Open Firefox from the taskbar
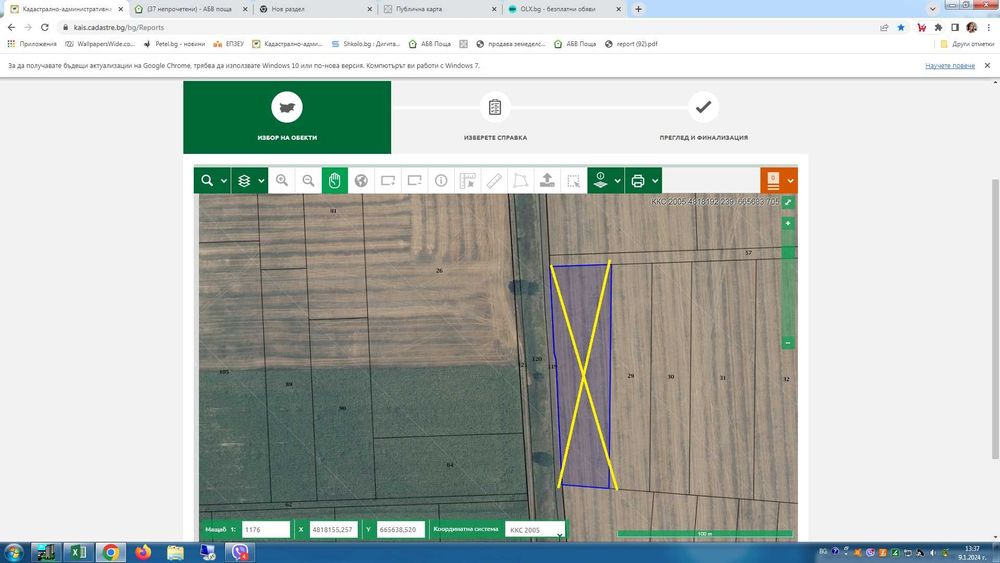 [x=143, y=552]
